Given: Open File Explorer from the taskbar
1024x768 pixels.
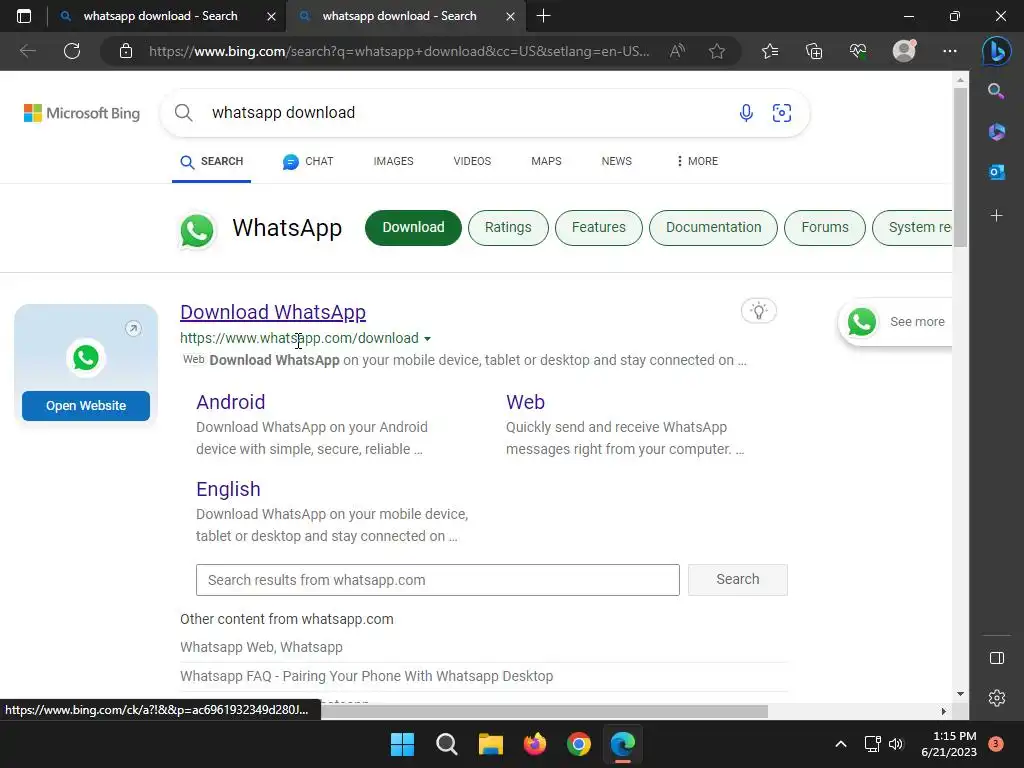Looking at the screenshot, I should [x=490, y=744].
